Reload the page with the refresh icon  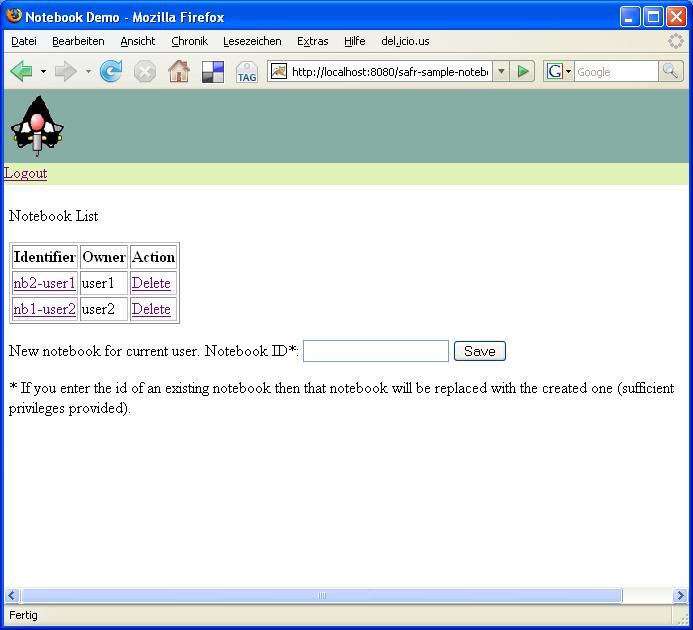pos(110,71)
